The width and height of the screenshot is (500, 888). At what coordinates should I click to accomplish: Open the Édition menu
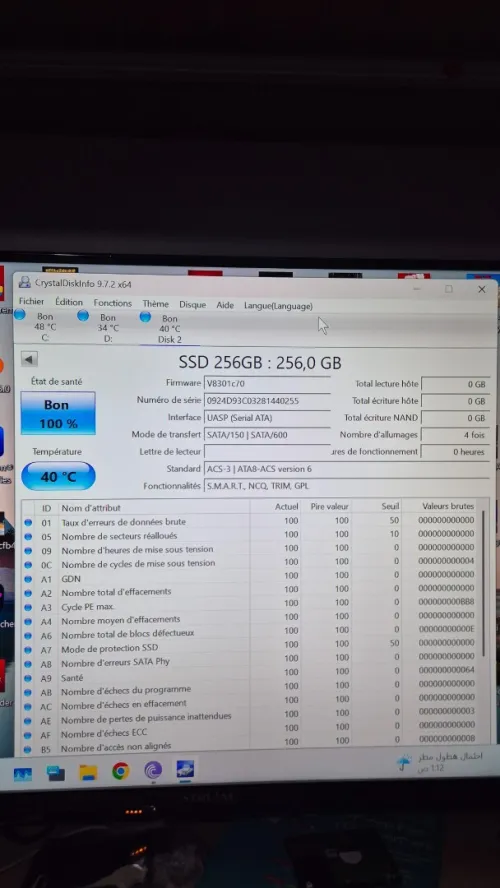click(69, 302)
